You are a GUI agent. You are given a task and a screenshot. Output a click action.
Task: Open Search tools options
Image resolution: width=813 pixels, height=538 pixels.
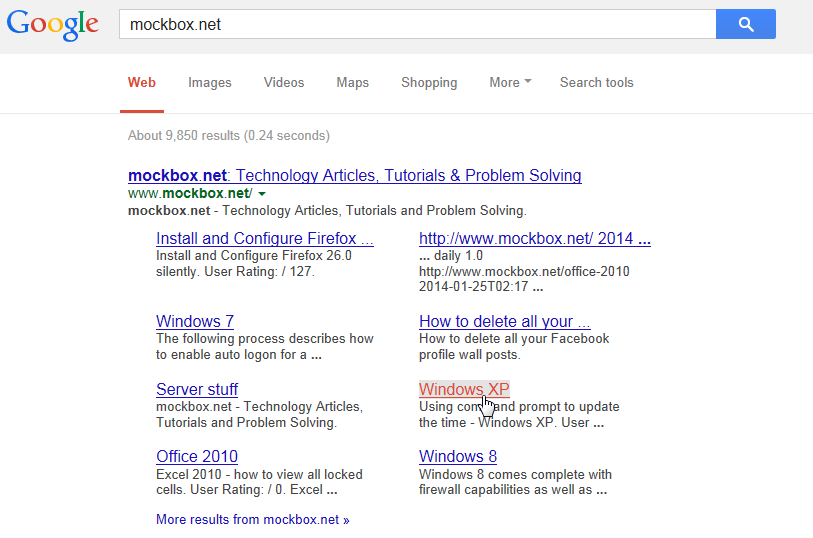596,82
